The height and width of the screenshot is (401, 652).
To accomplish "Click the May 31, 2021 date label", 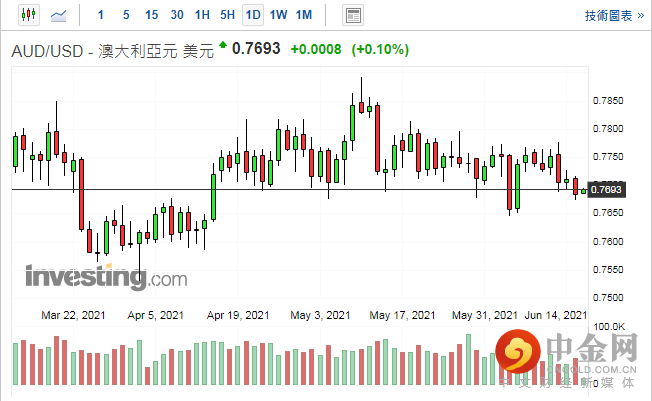I will (x=484, y=315).
